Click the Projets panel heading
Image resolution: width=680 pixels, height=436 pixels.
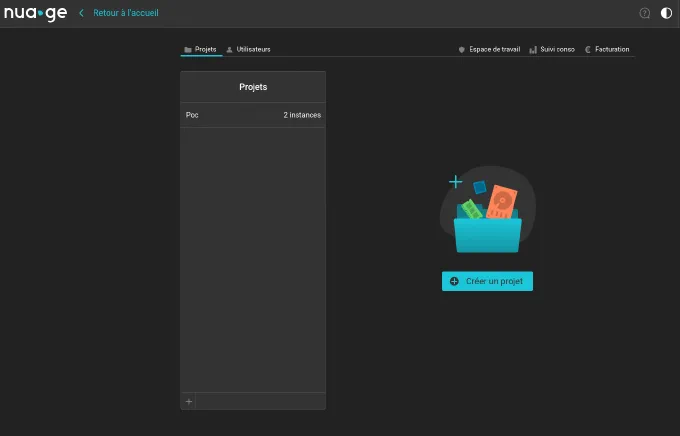[253, 87]
